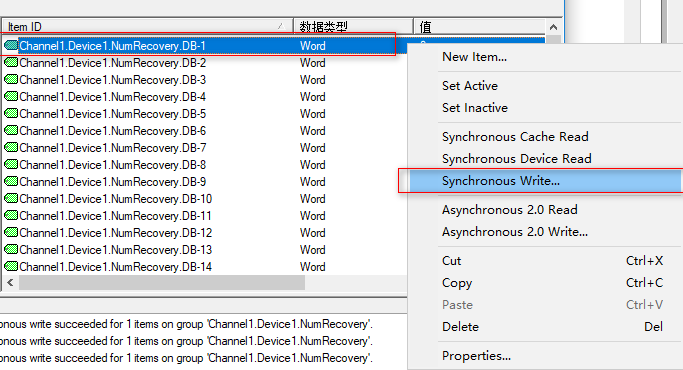This screenshot has width=683, height=370.
Task: Click the tag icon for NumRecovery.DB-1
Action: 11,45
